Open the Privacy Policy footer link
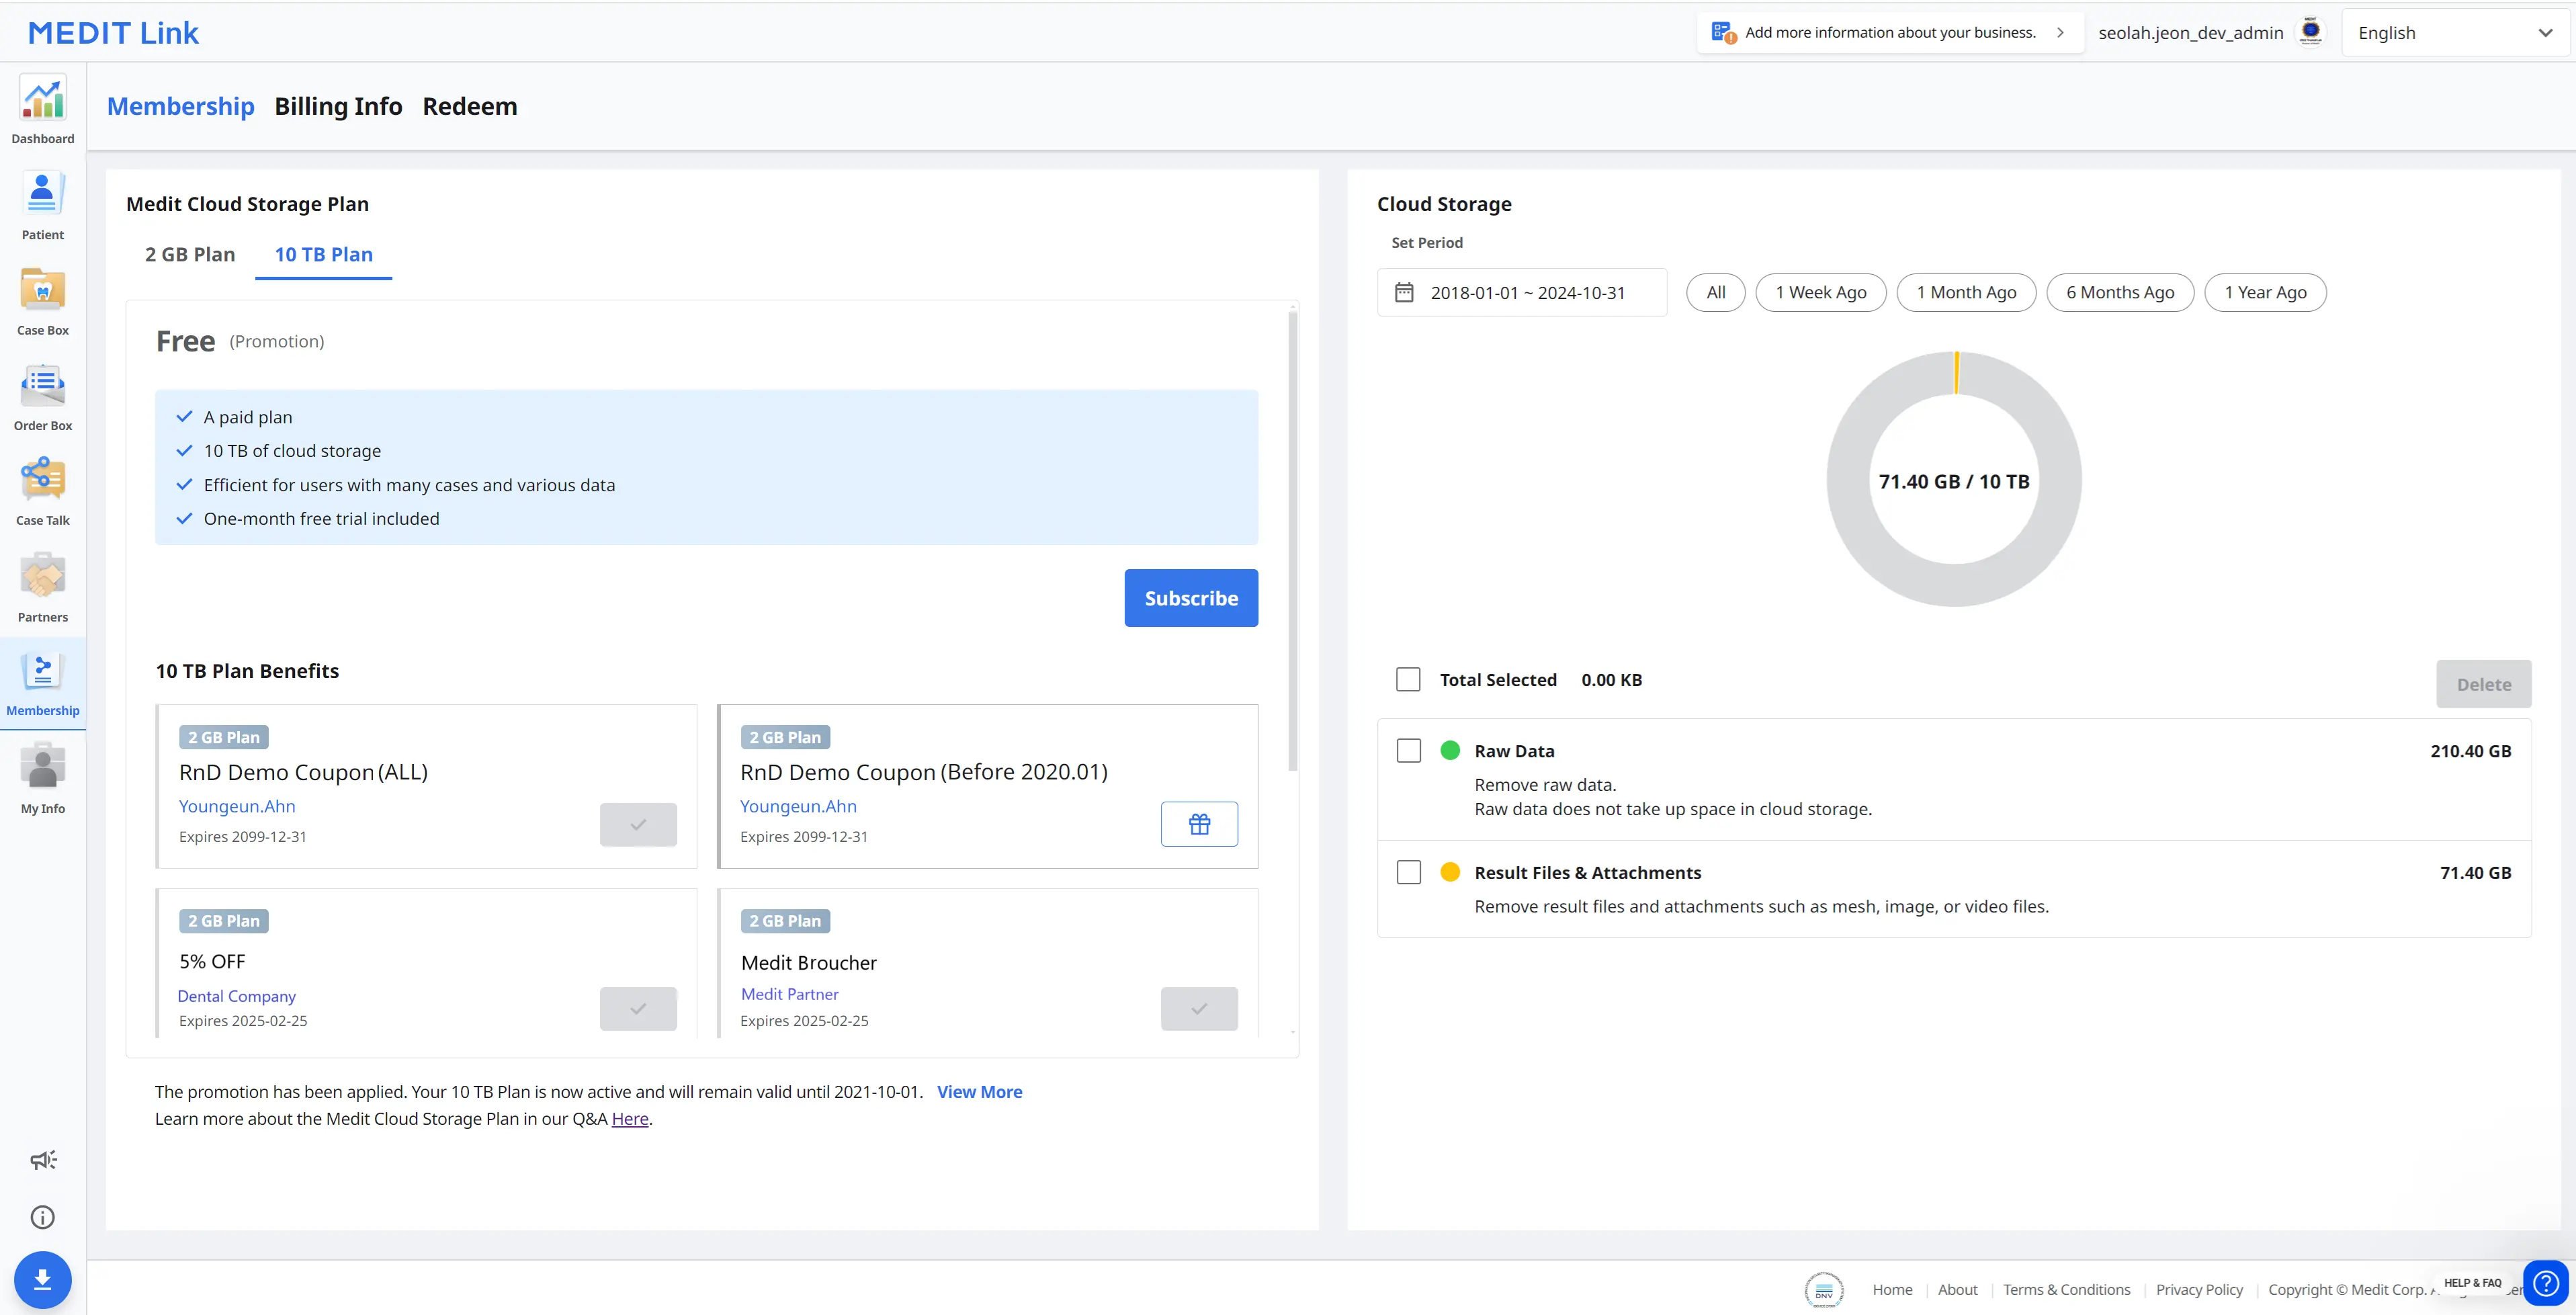The width and height of the screenshot is (2576, 1315). coord(2199,1289)
